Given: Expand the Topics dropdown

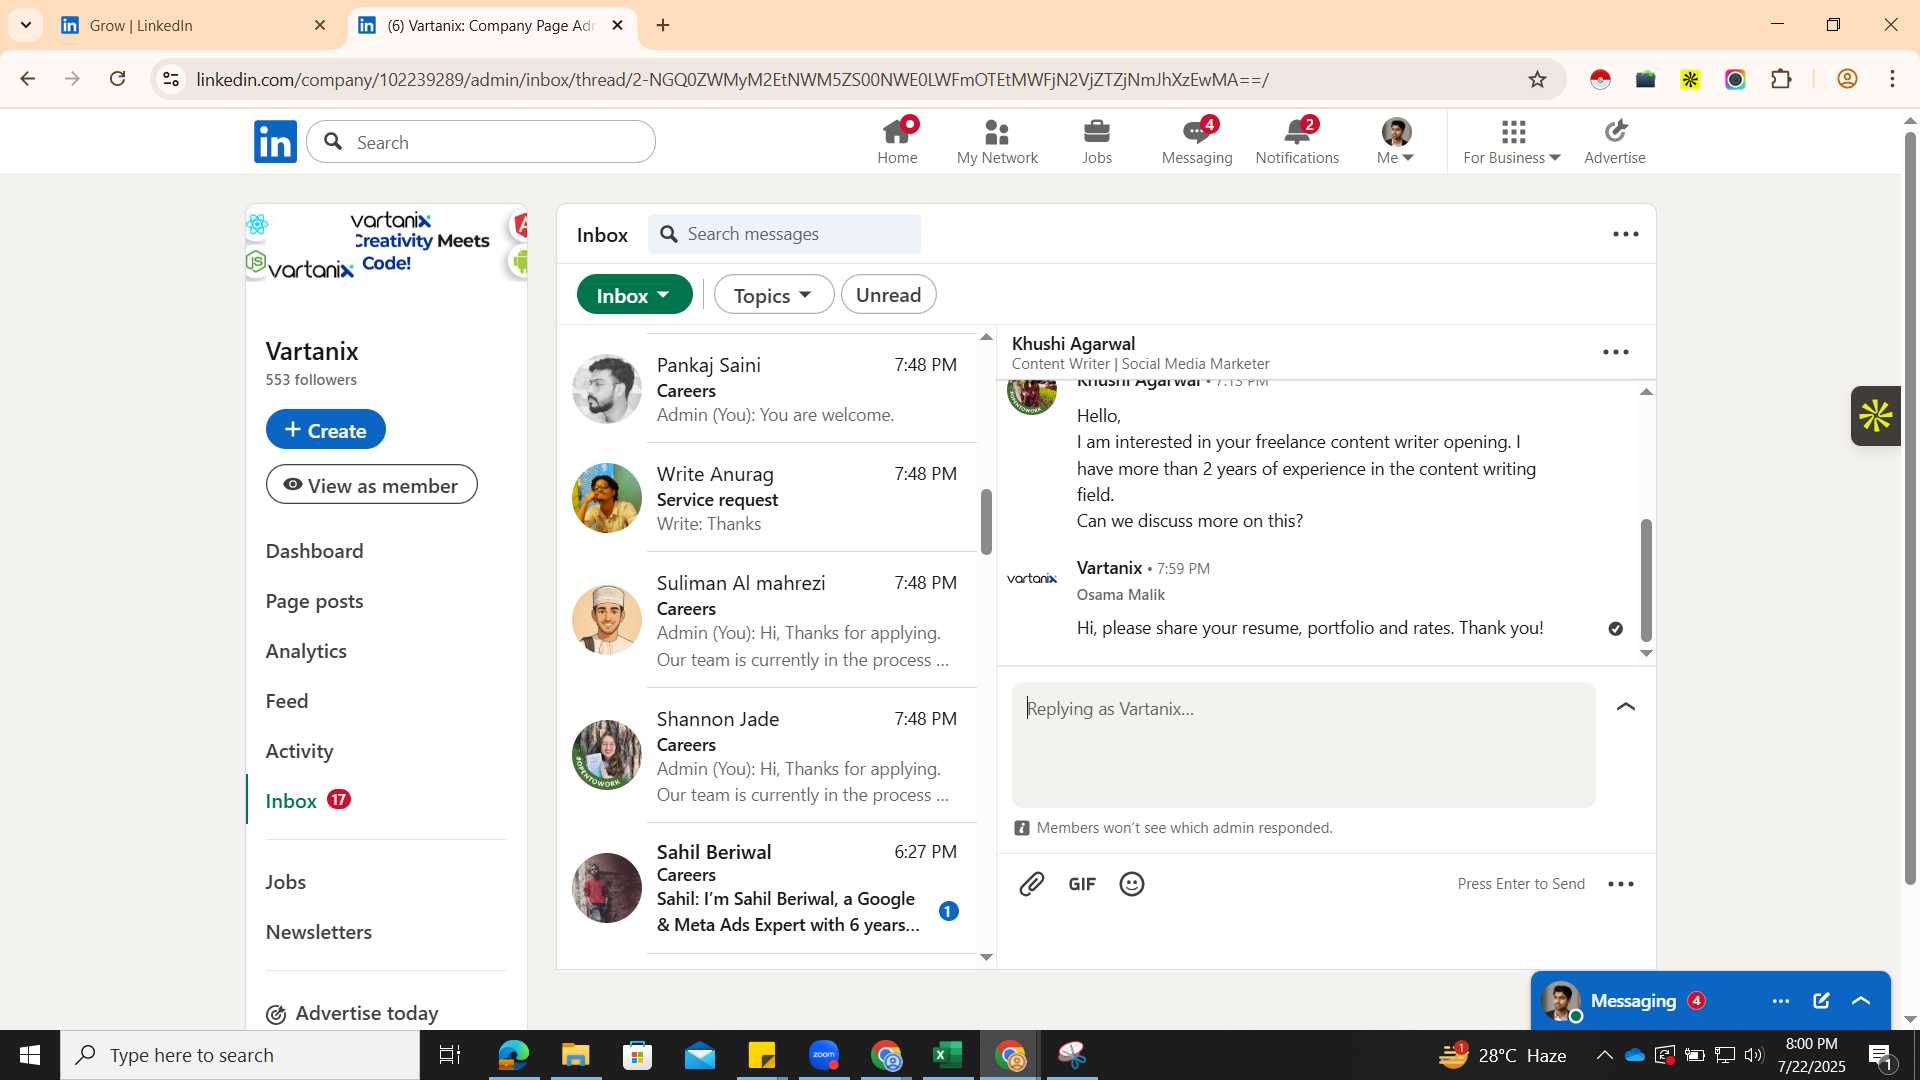Looking at the screenshot, I should pos(773,295).
